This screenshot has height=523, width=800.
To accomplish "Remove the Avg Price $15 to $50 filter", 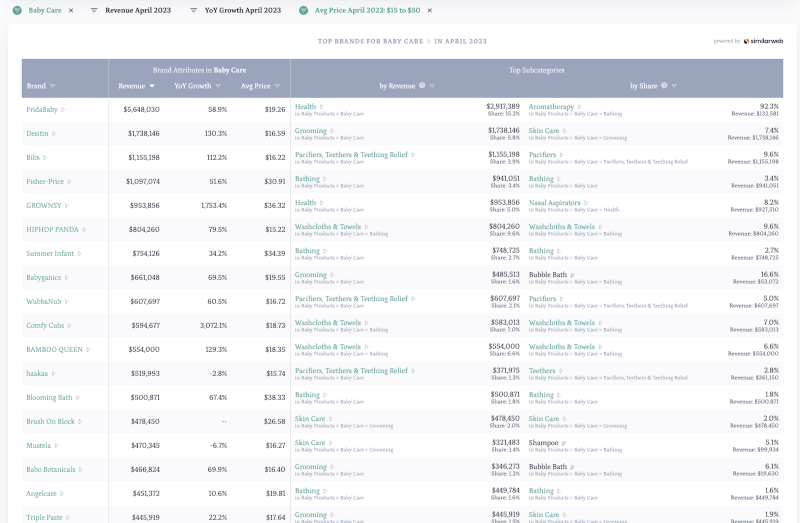I will click(429, 10).
